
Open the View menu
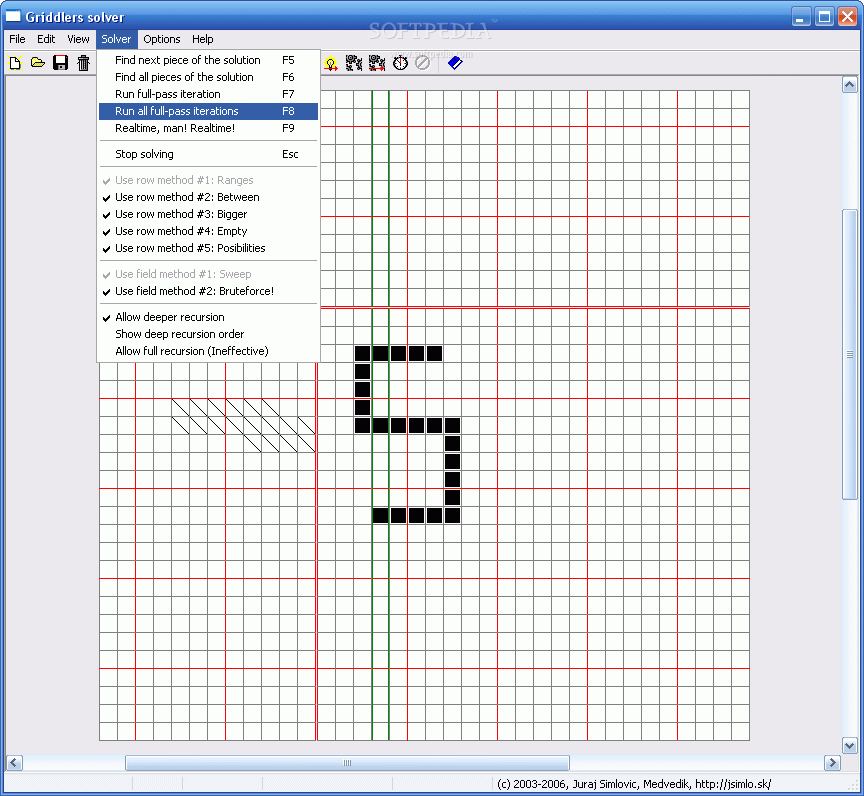click(78, 39)
